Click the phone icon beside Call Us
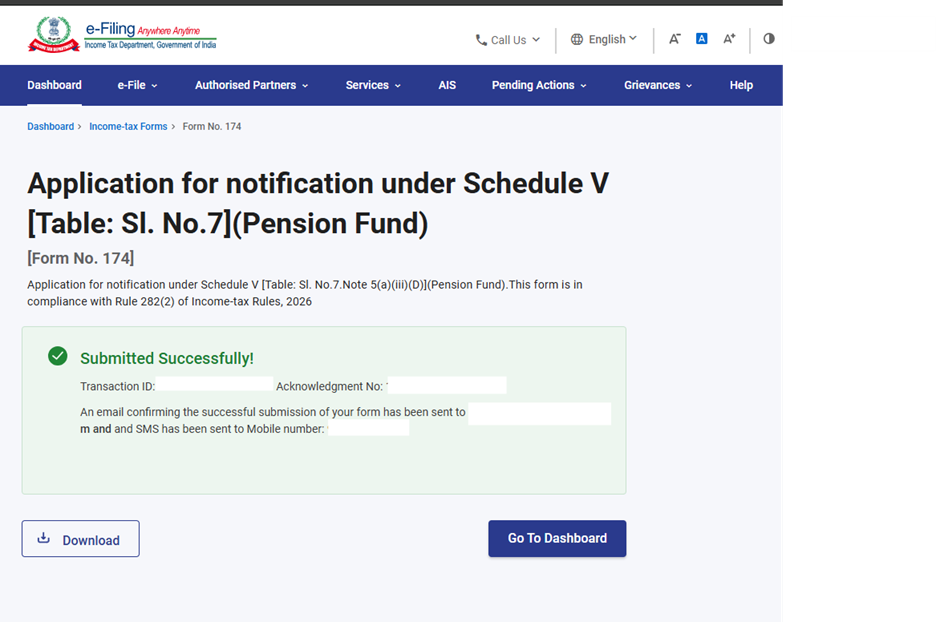This screenshot has width=936, height=622. (481, 40)
